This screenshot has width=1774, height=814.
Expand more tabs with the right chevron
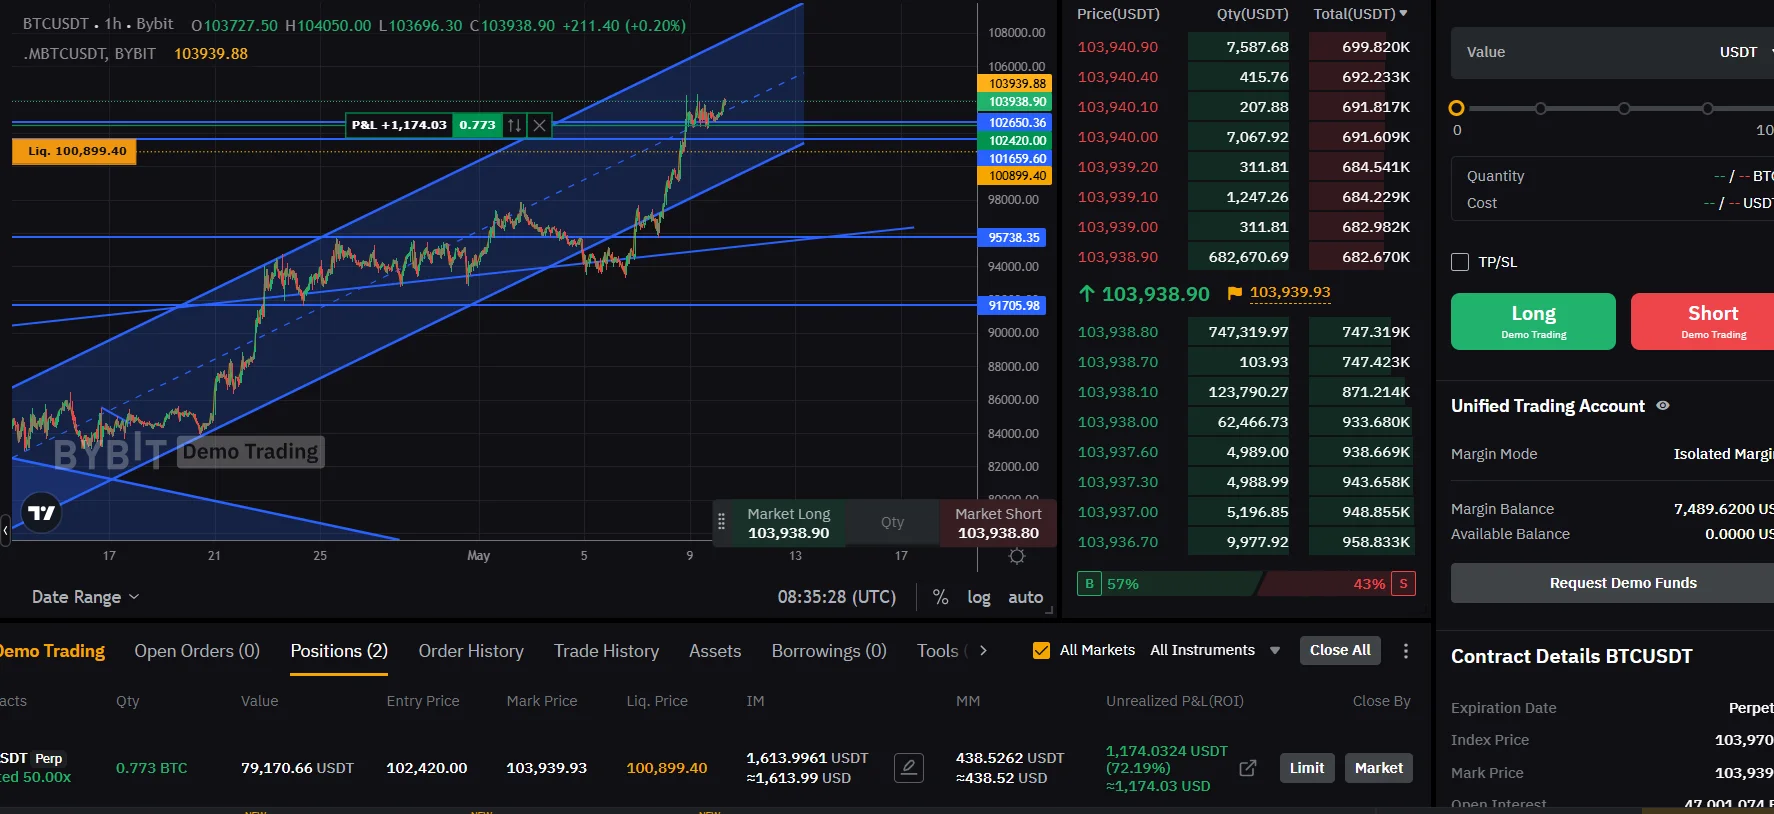click(983, 651)
